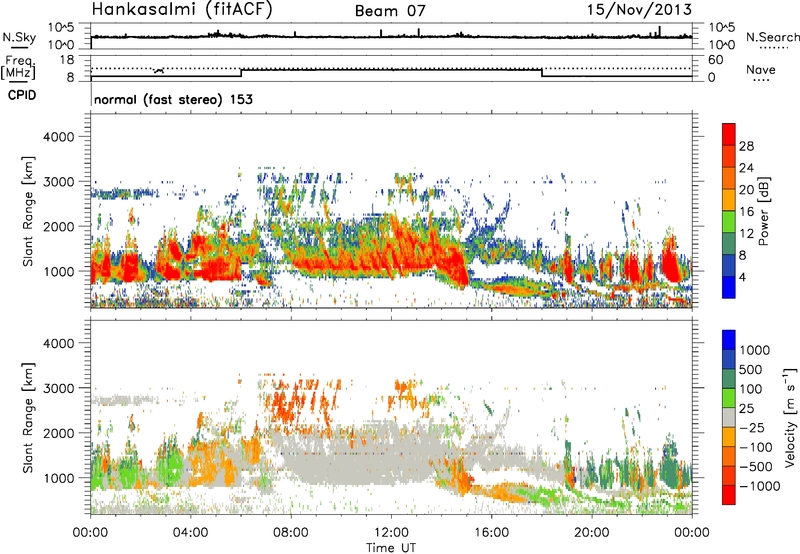The height and width of the screenshot is (554, 800).
Task: Click the Nave legend label
Action: coord(761,69)
